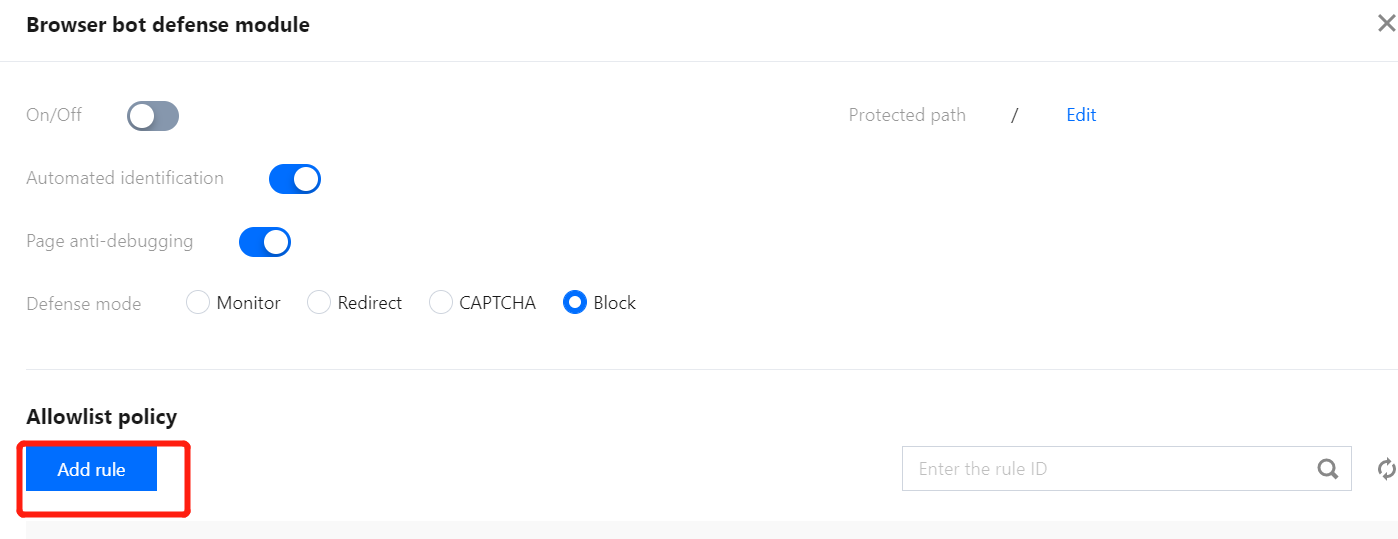
Task: Turn off the Page anti-debugging toggle
Action: coord(265,242)
